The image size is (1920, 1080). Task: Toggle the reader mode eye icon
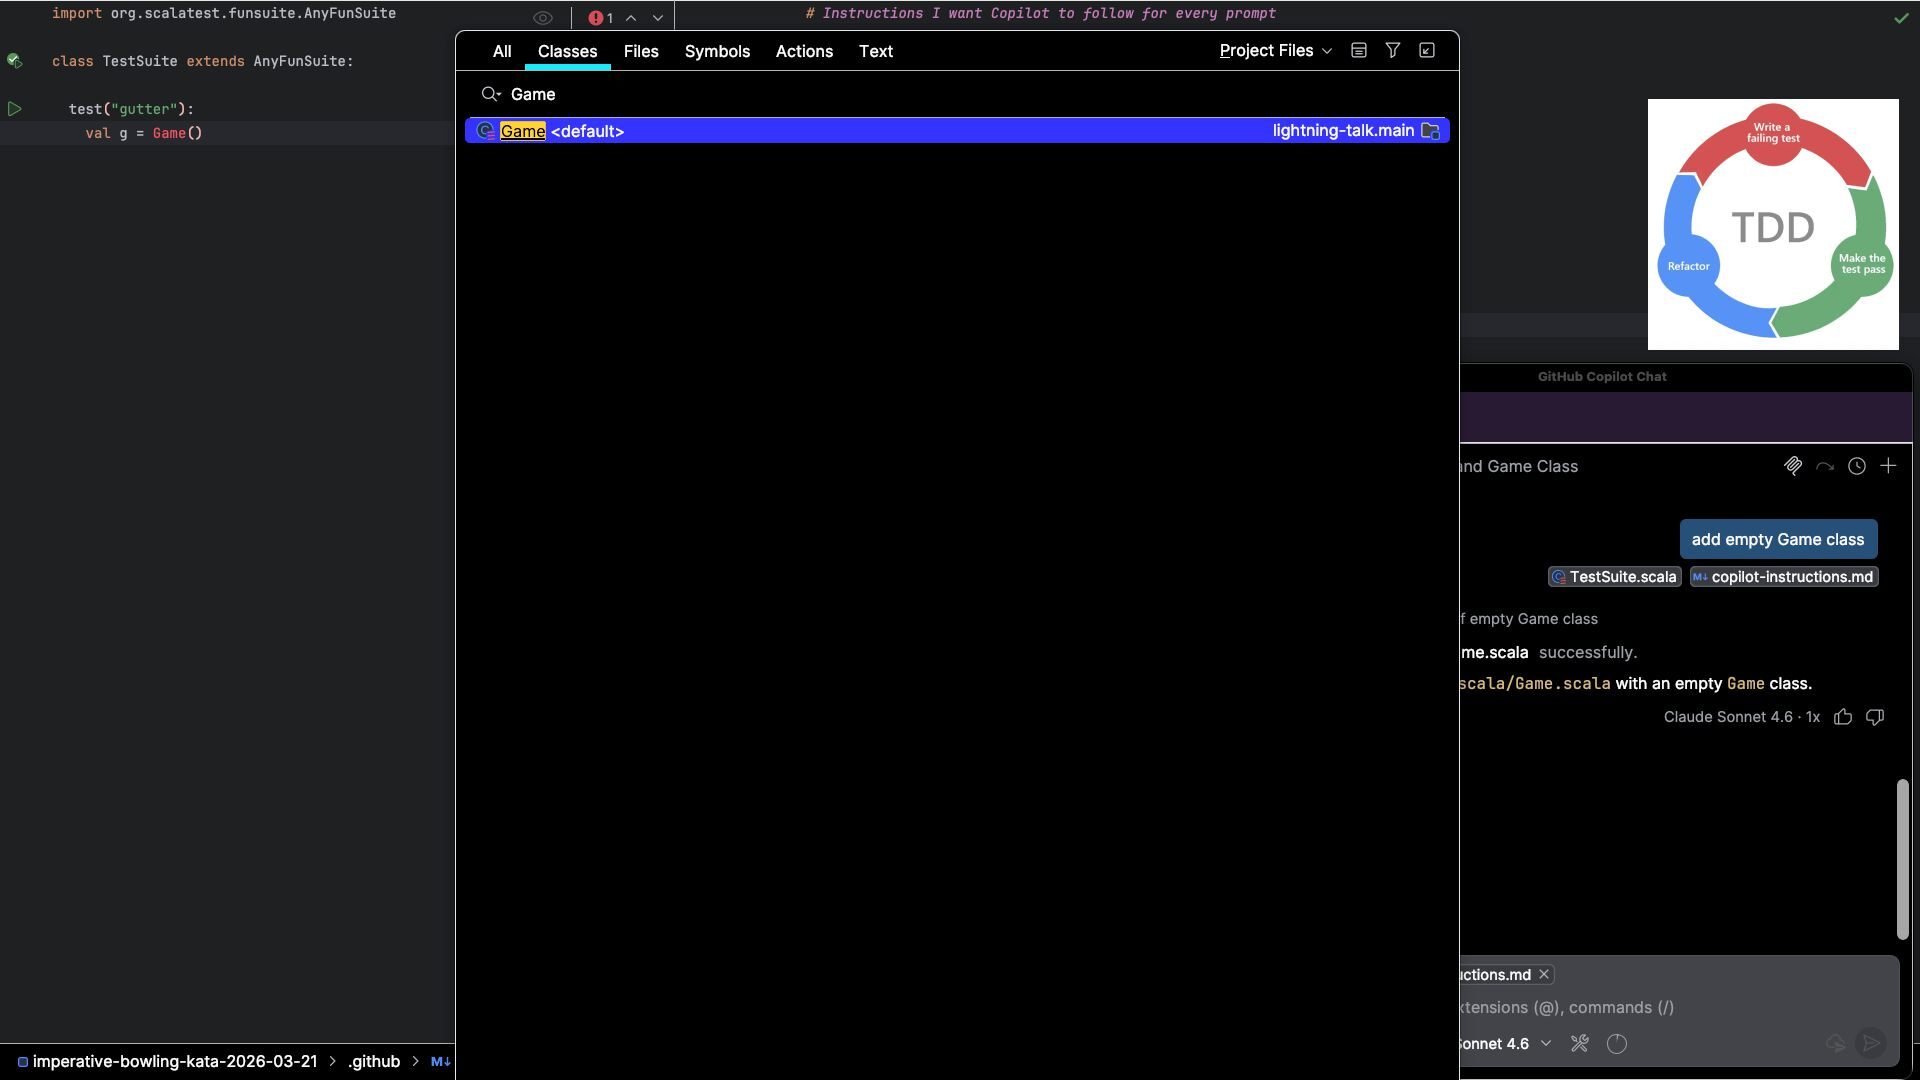543,18
